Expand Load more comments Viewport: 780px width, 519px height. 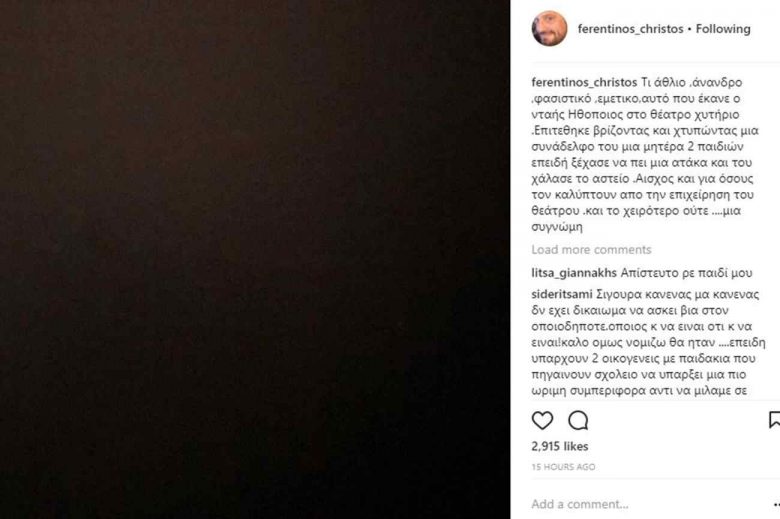[x=591, y=249]
